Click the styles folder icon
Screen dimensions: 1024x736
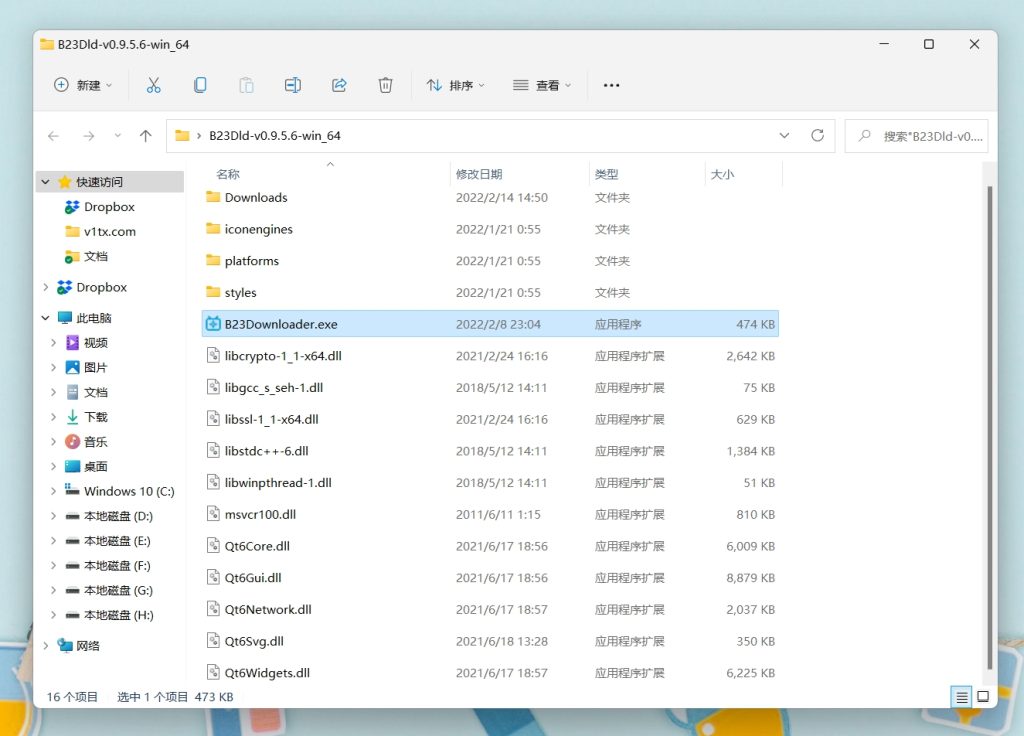(213, 291)
